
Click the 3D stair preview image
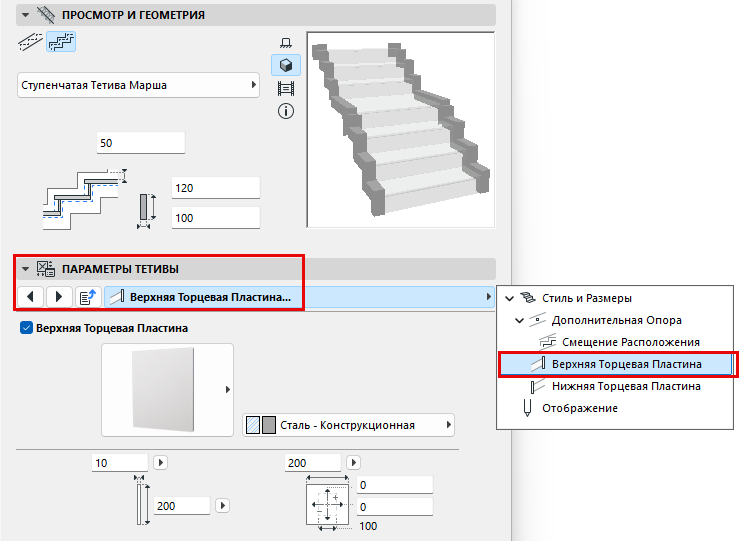pos(401,130)
